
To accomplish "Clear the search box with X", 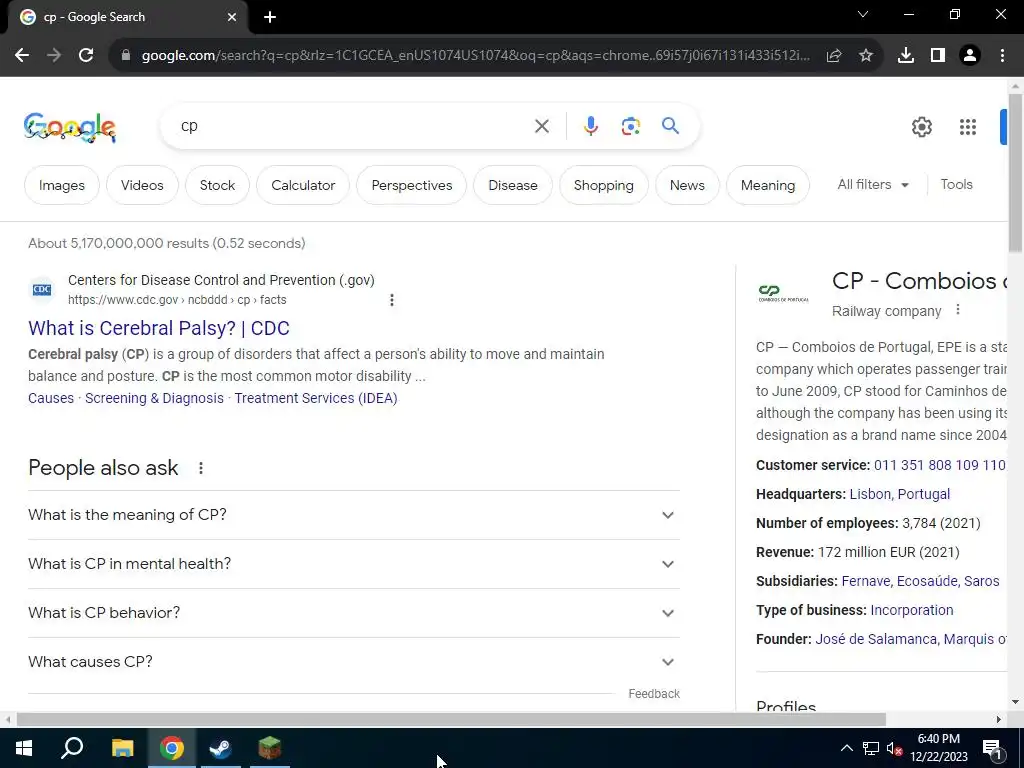I will 542,126.
